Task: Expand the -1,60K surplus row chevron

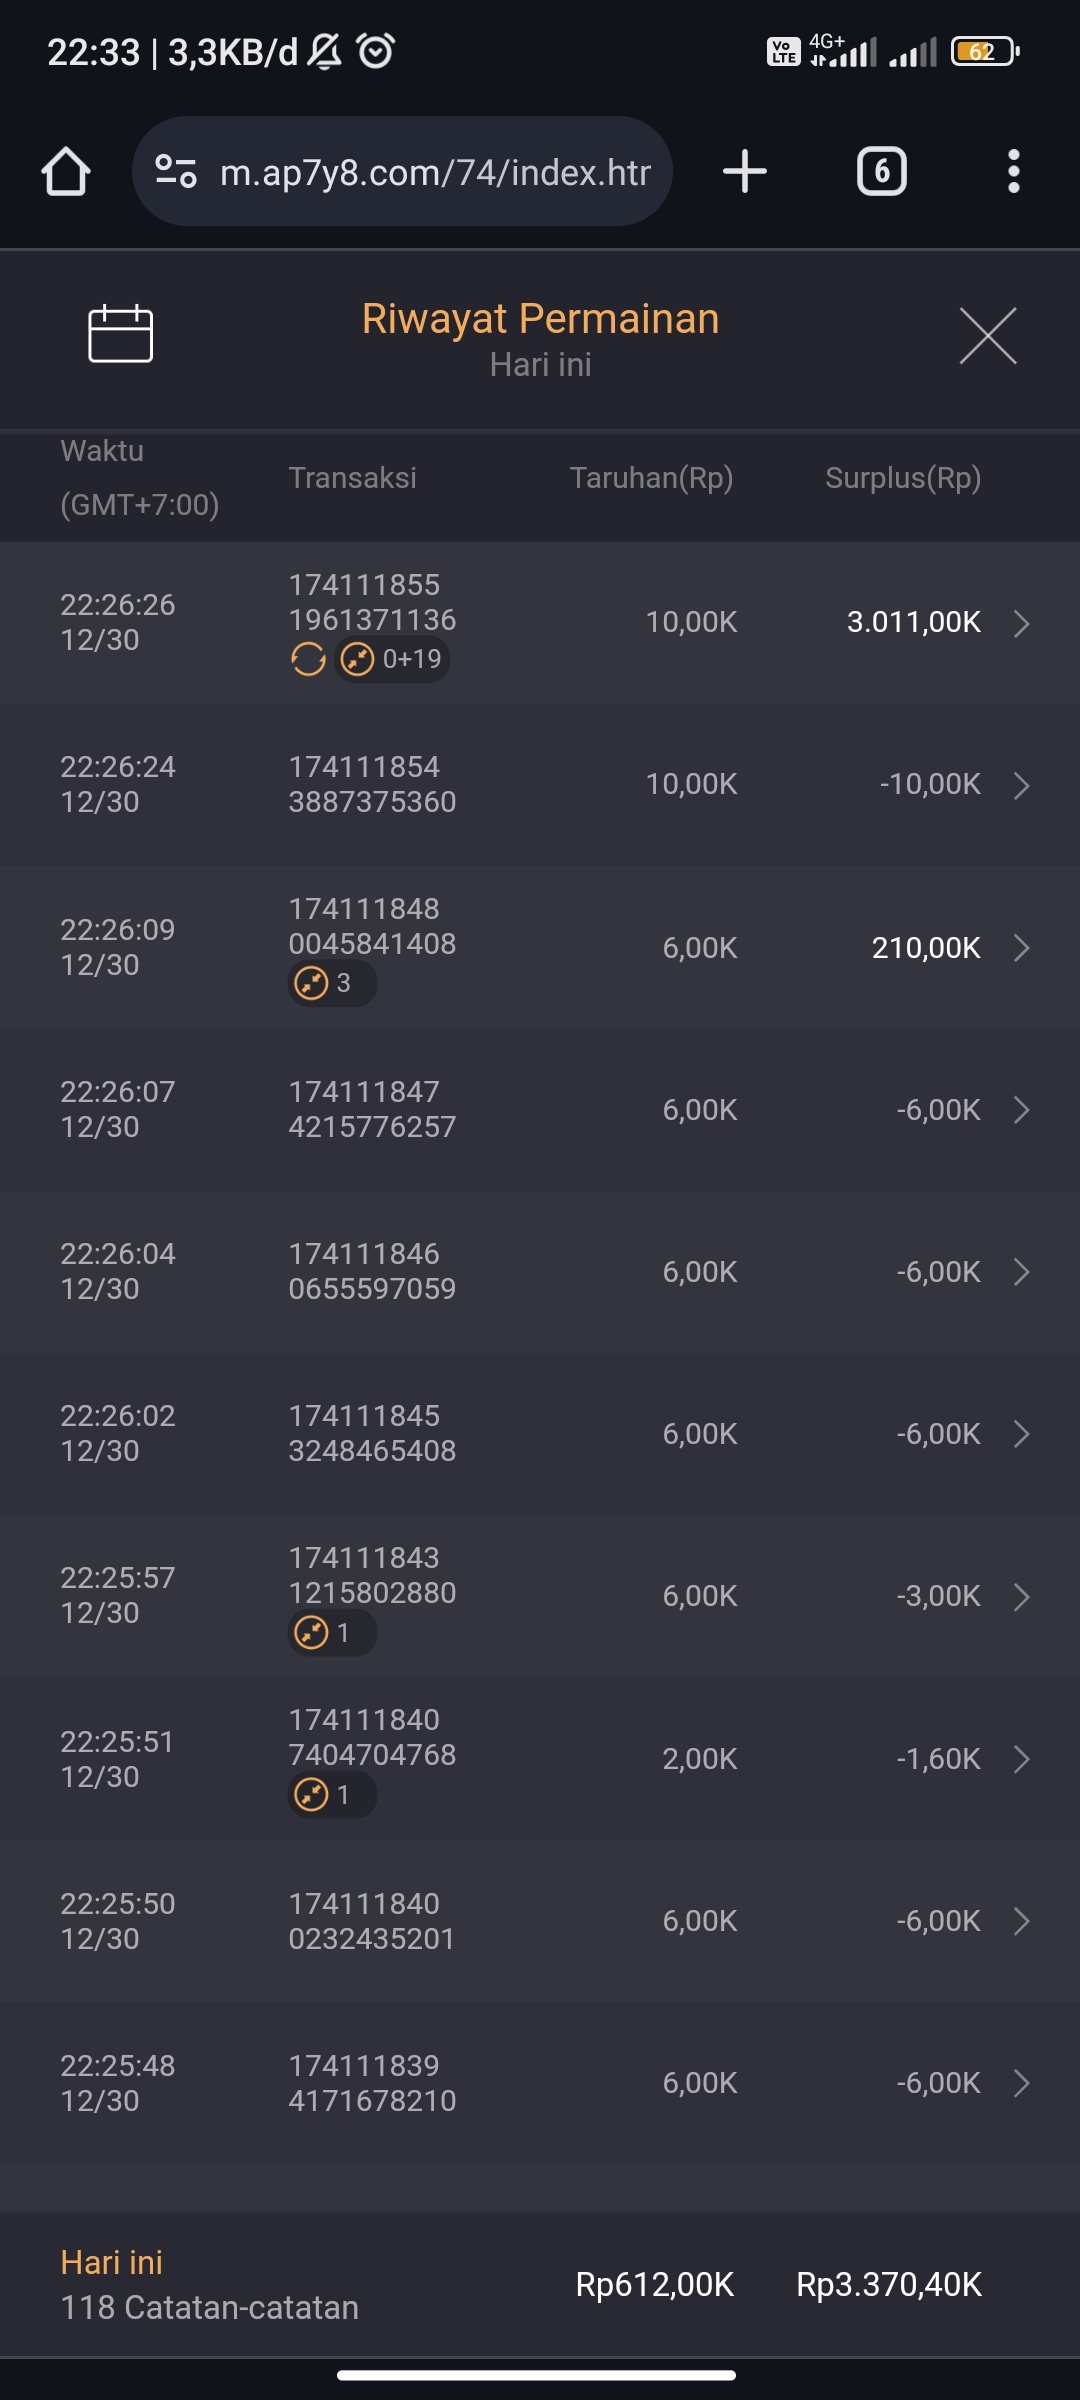Action: [x=1021, y=1759]
